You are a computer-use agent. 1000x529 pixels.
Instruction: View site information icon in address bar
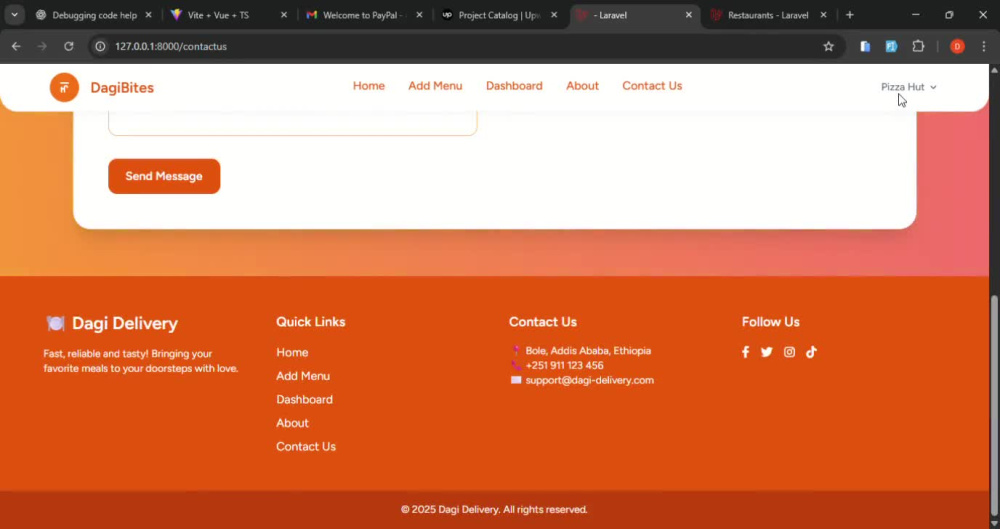pos(100,46)
